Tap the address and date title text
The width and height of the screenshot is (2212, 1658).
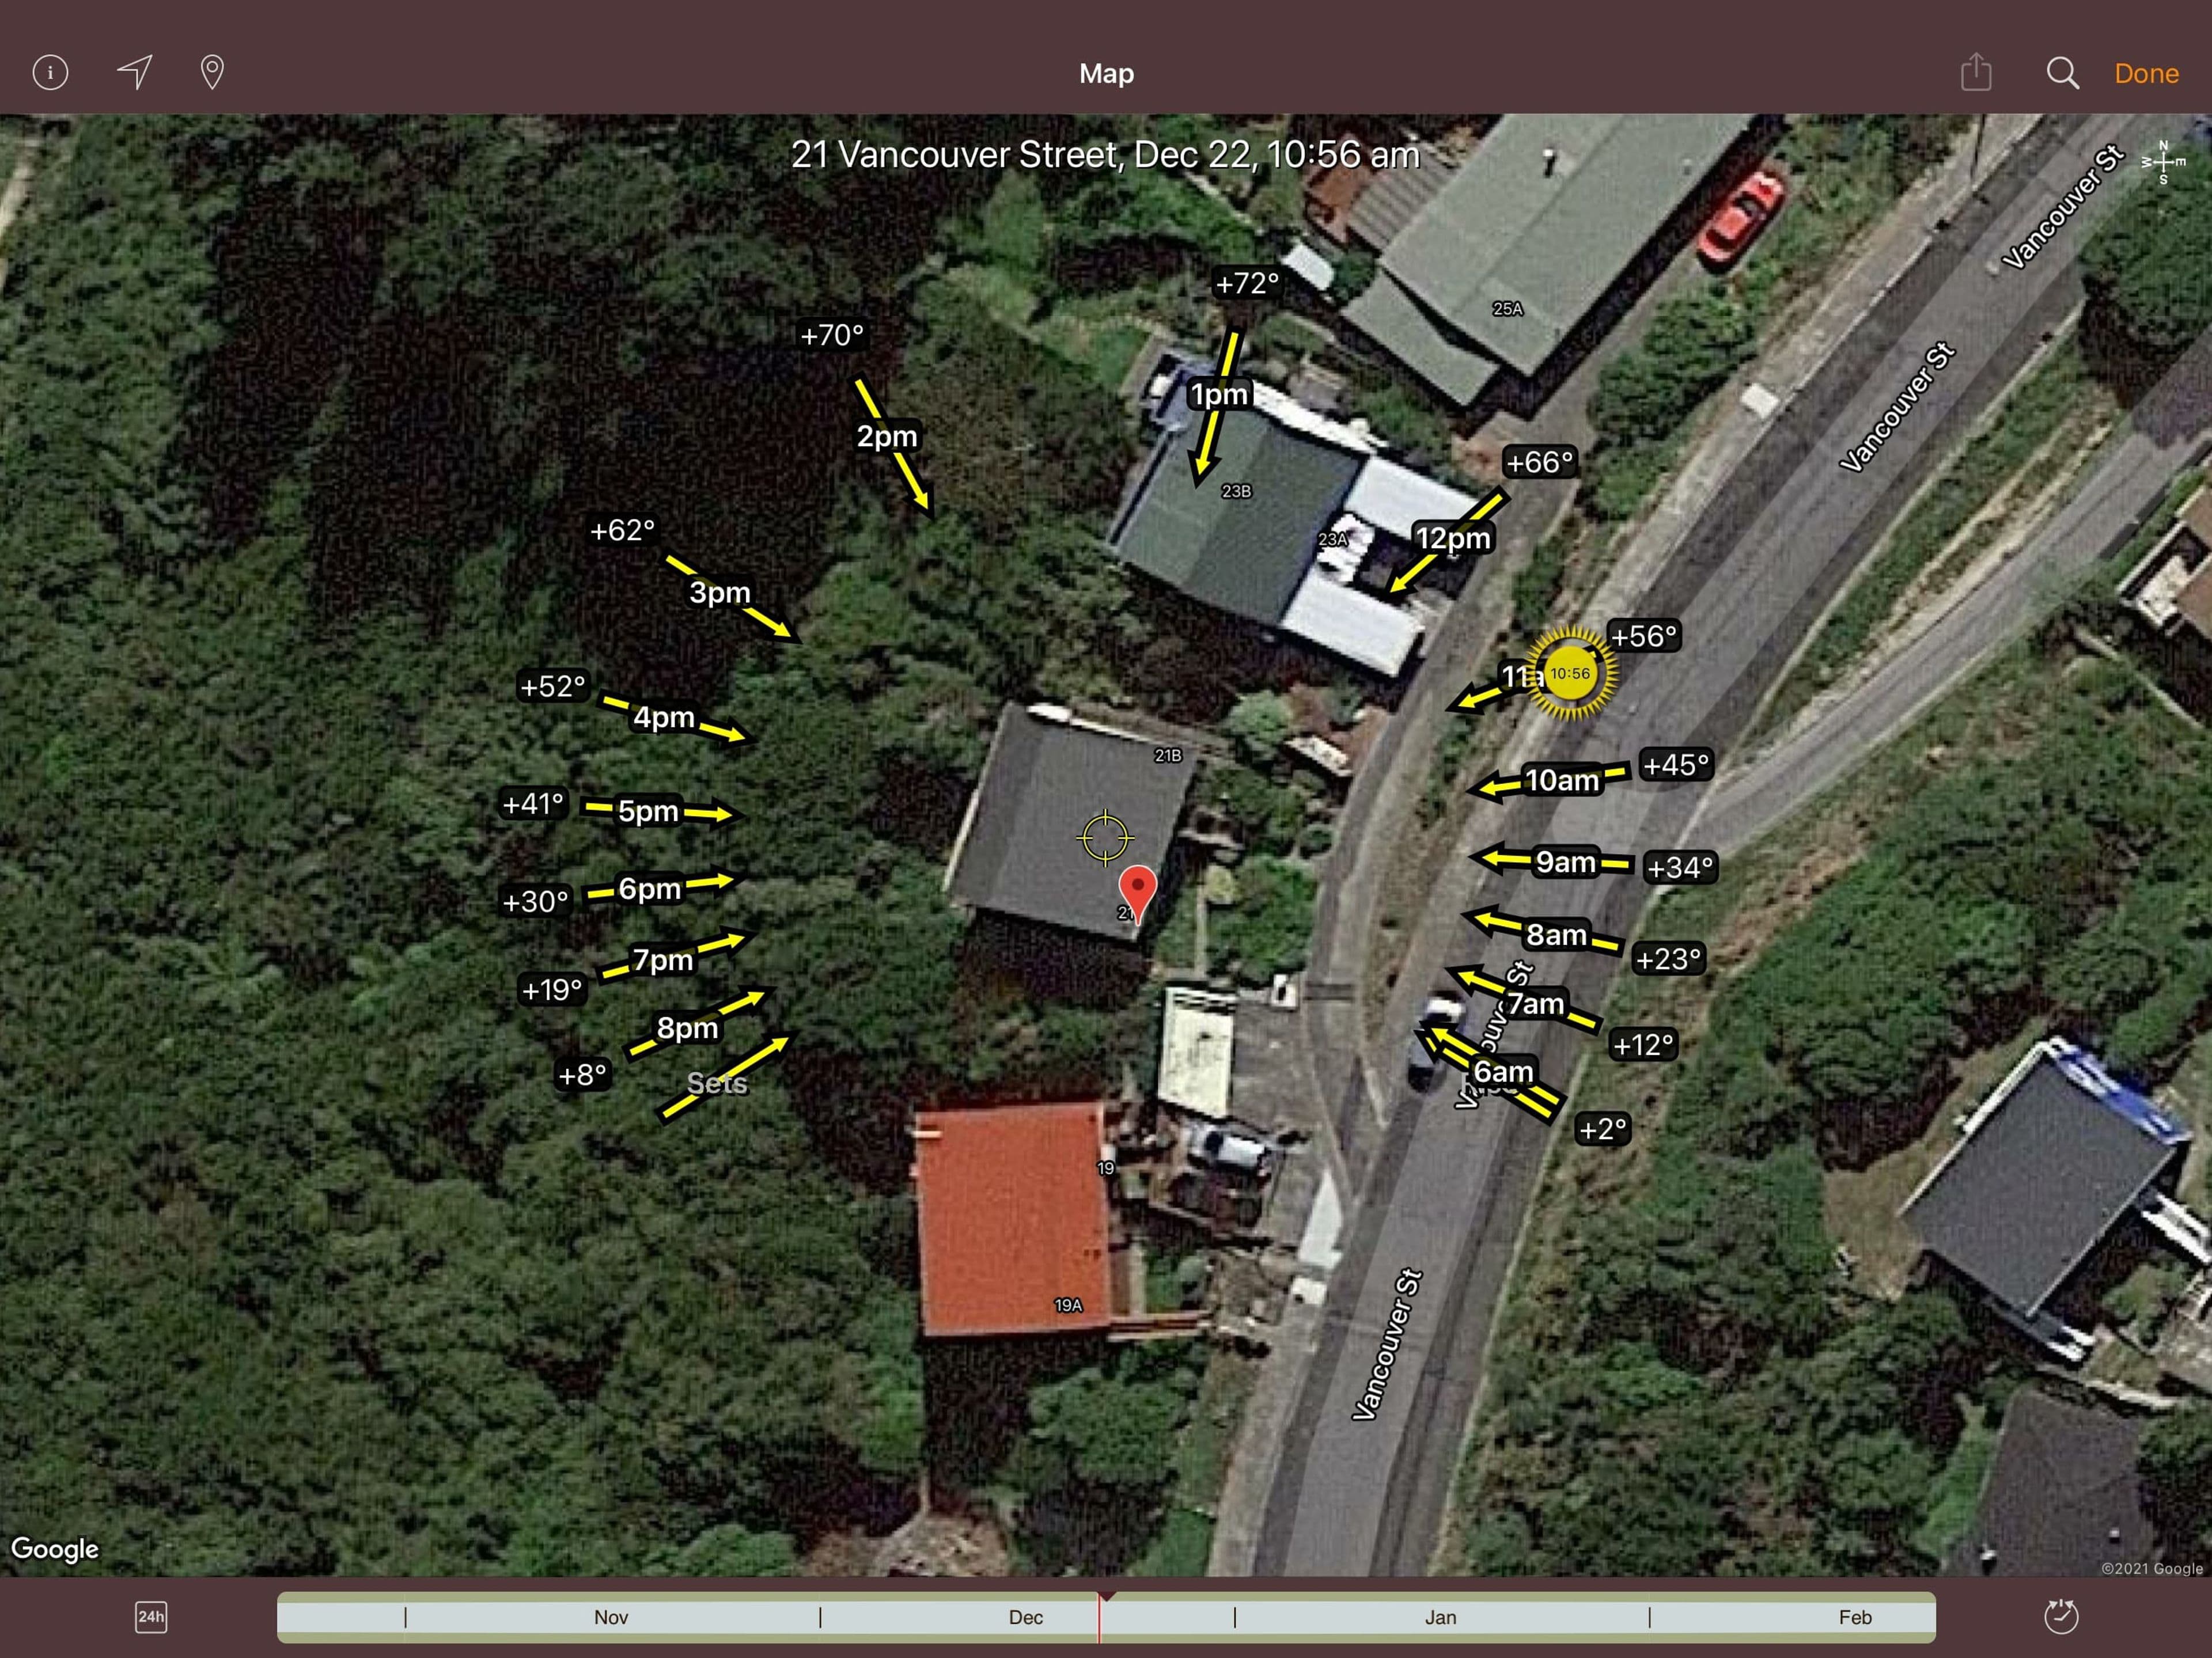pos(1105,155)
